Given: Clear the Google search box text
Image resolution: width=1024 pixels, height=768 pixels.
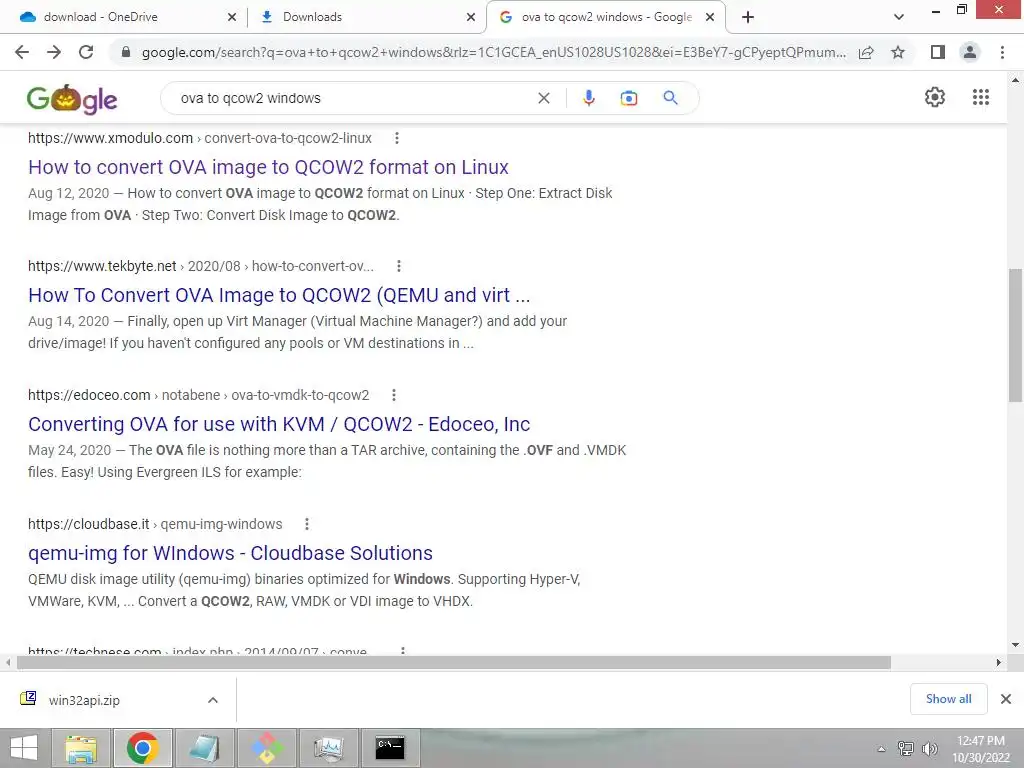Looking at the screenshot, I should click(x=543, y=98).
